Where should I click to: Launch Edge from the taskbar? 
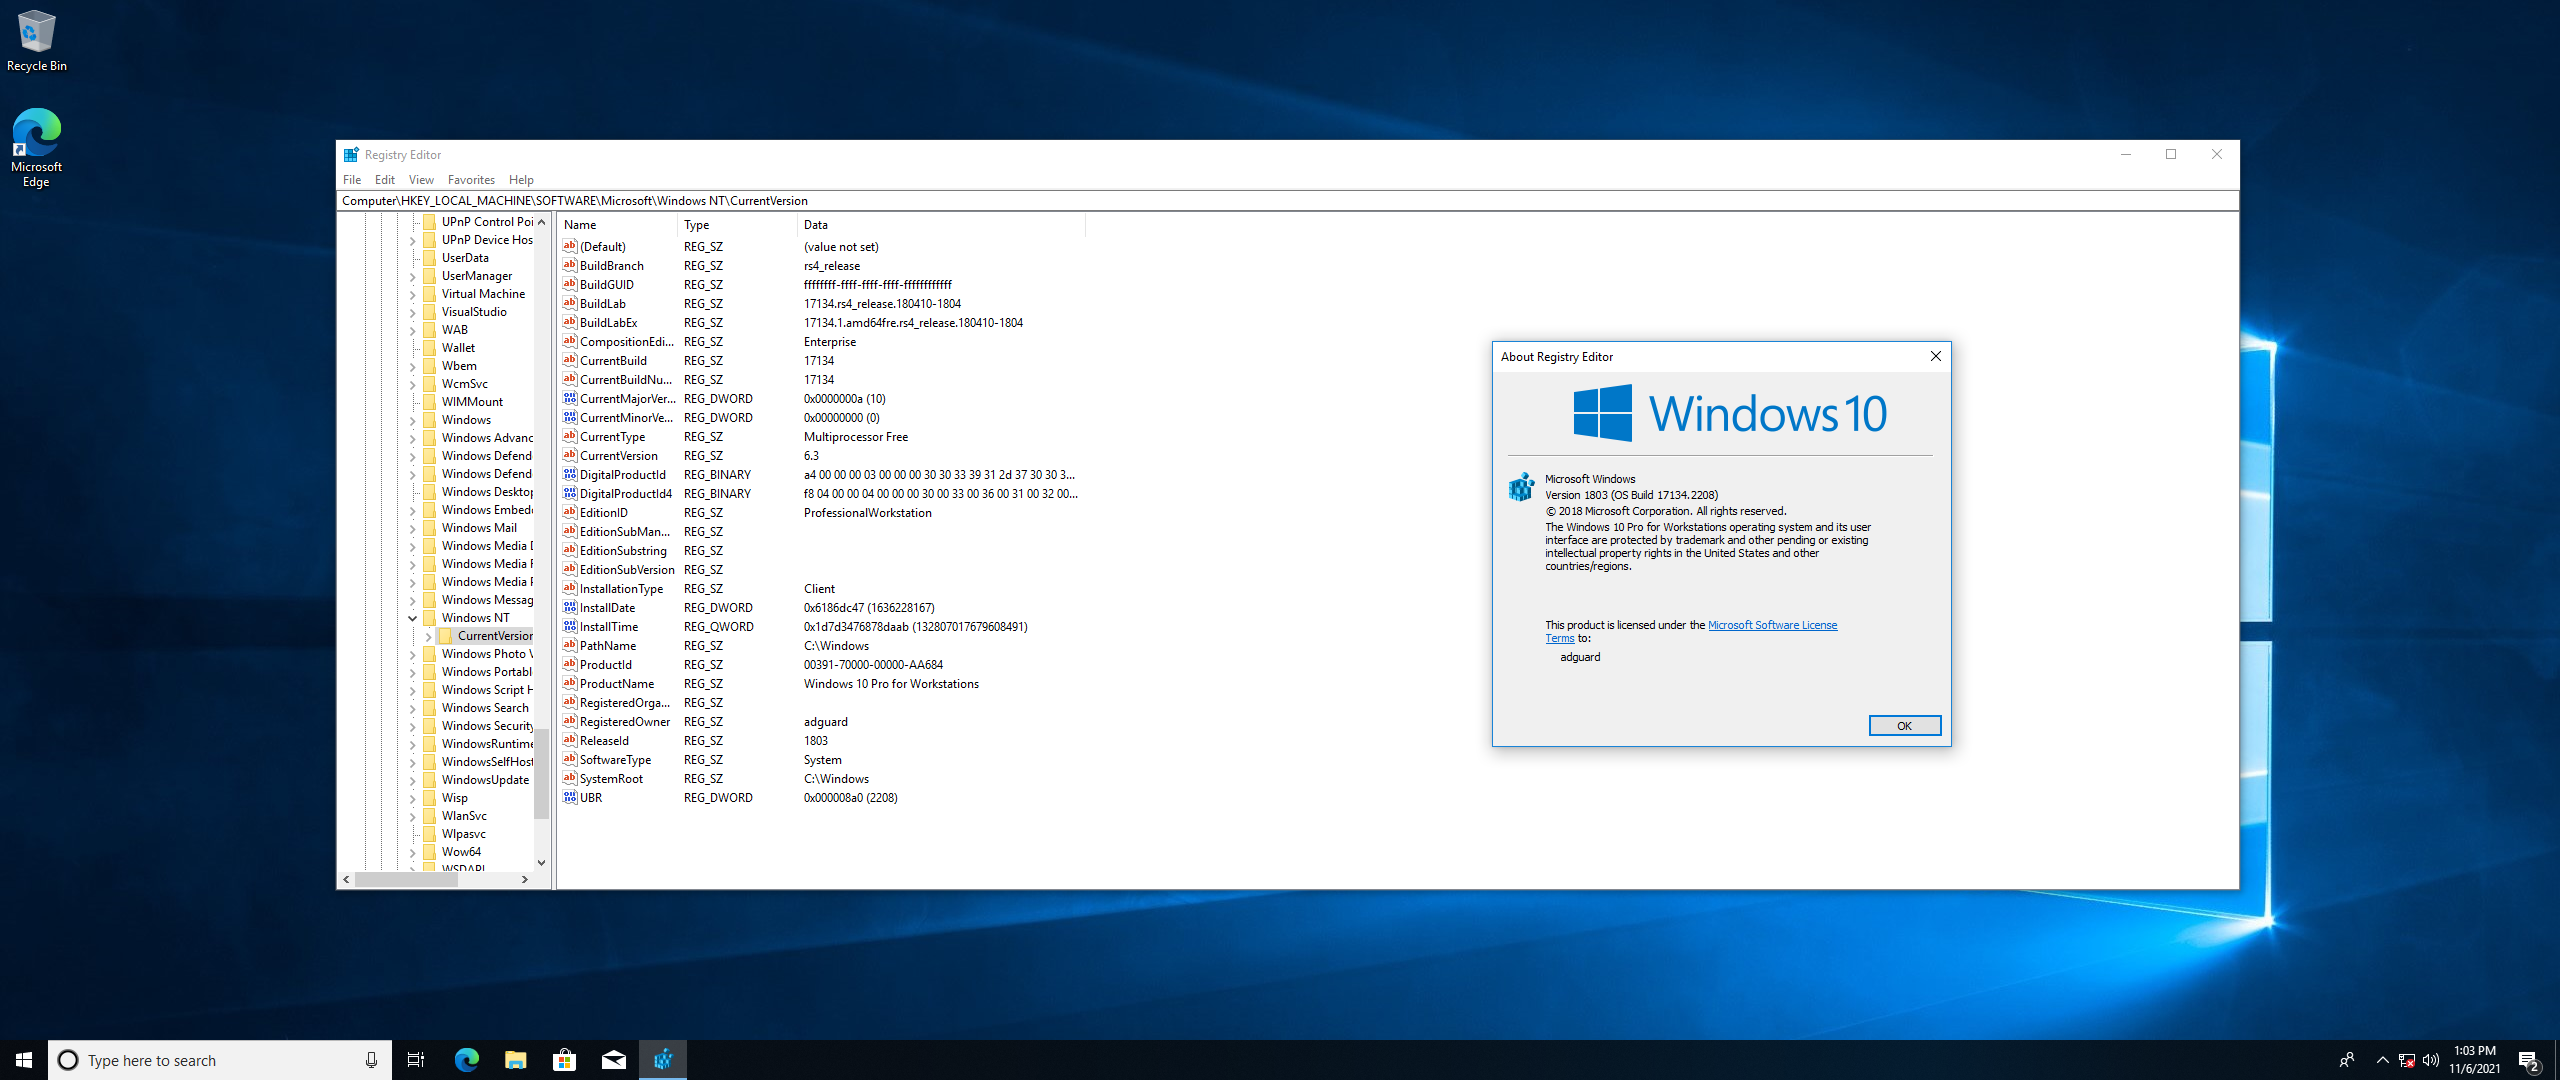(466, 1060)
